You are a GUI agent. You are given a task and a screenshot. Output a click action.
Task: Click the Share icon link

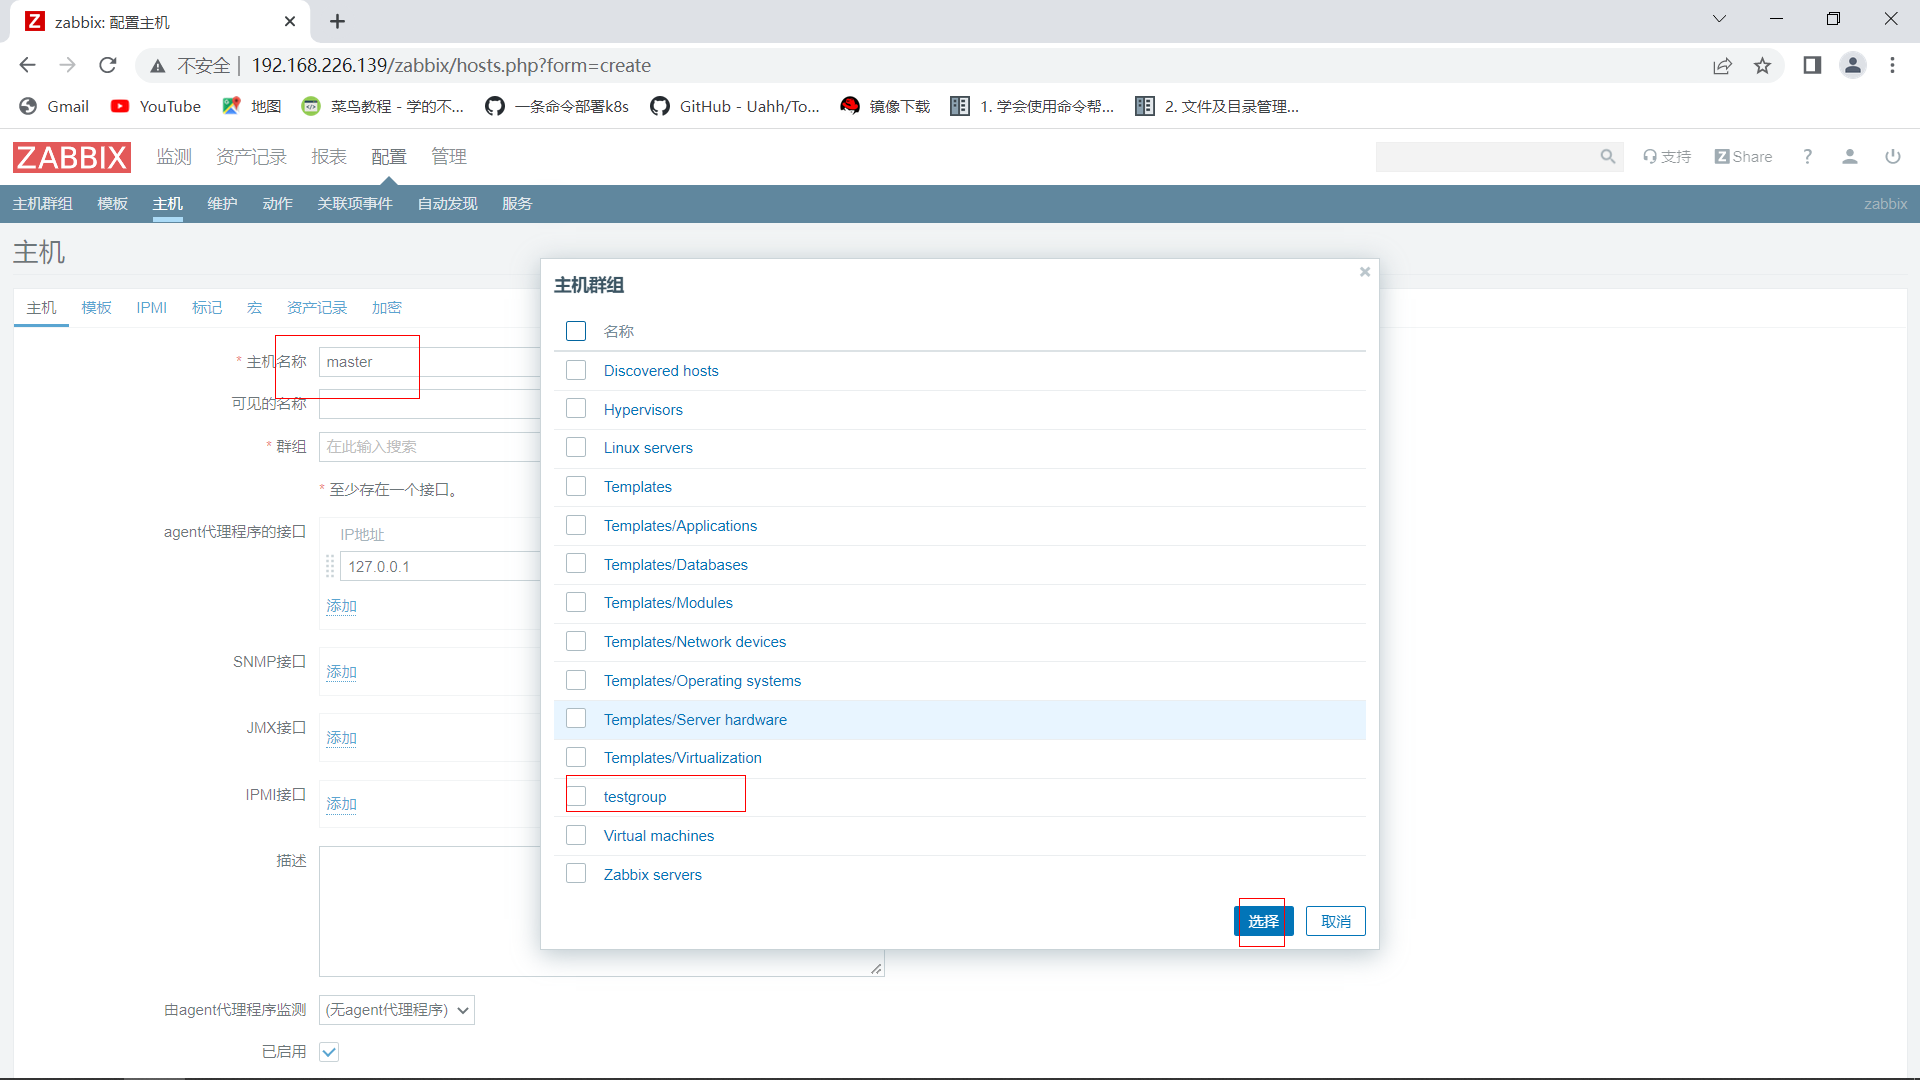tap(1743, 157)
